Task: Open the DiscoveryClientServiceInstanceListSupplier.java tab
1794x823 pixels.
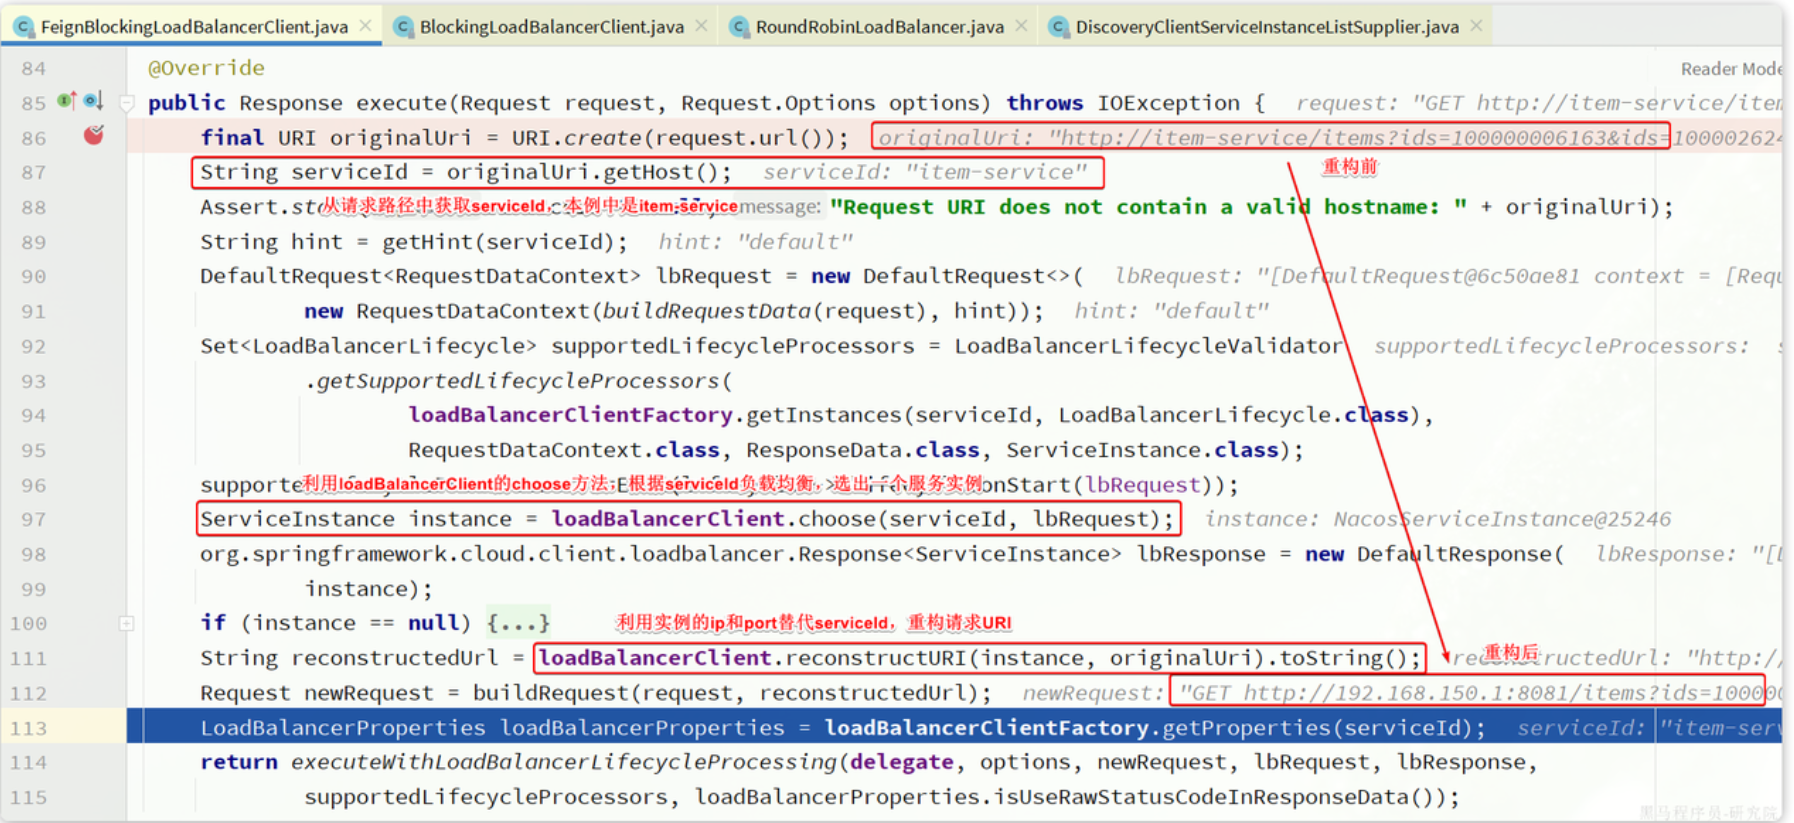Action: point(1266,27)
